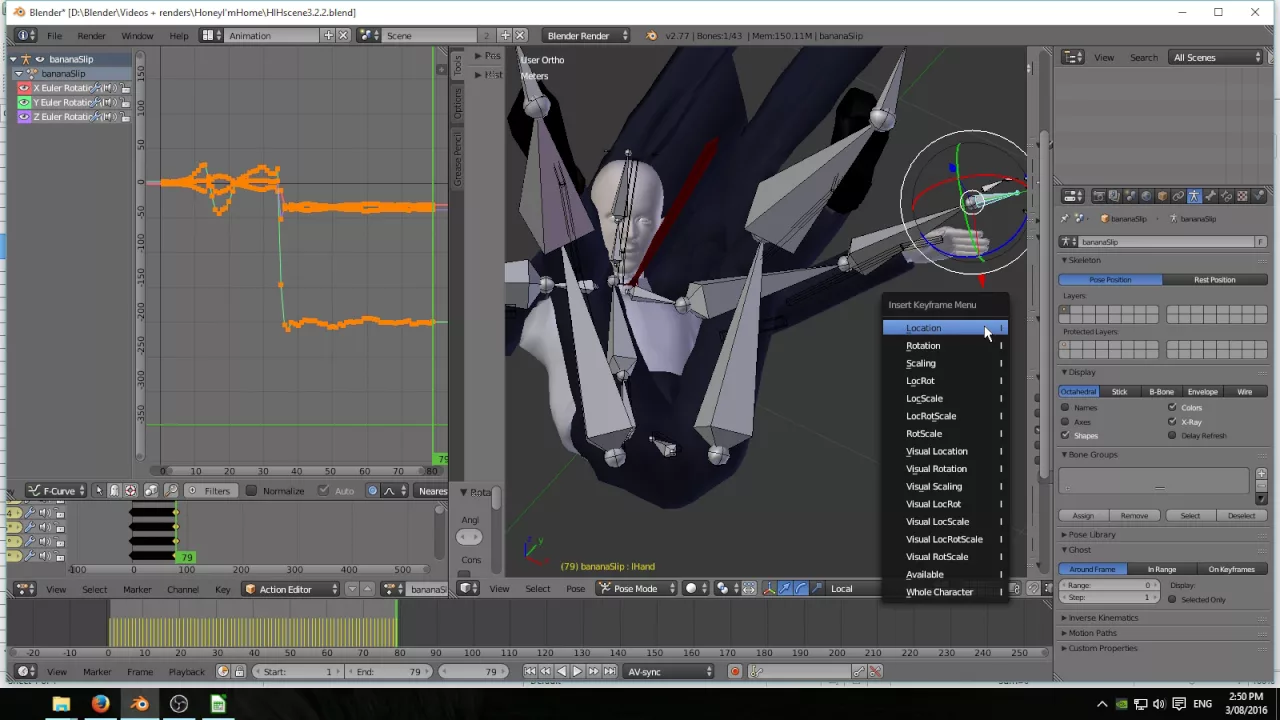Enable the Names display checkbox
This screenshot has height=720, width=1280.
(1065, 408)
